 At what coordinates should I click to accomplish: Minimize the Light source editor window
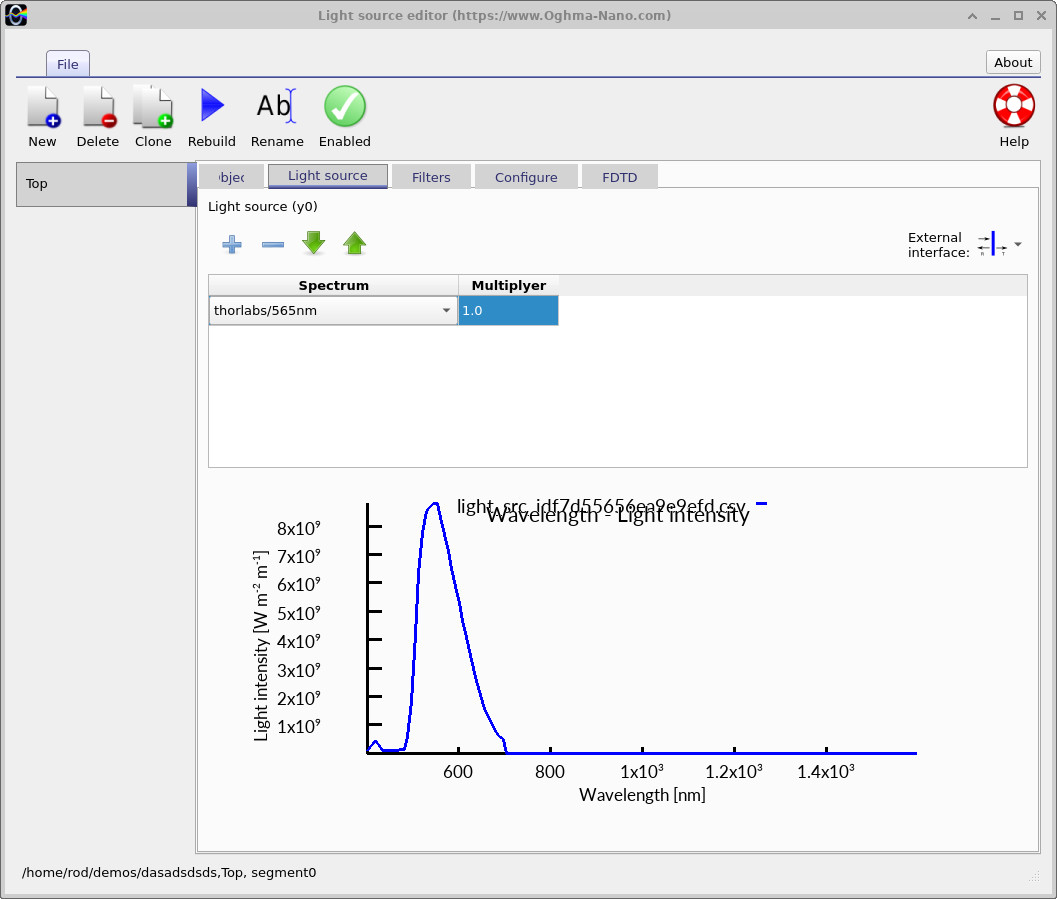tap(995, 16)
